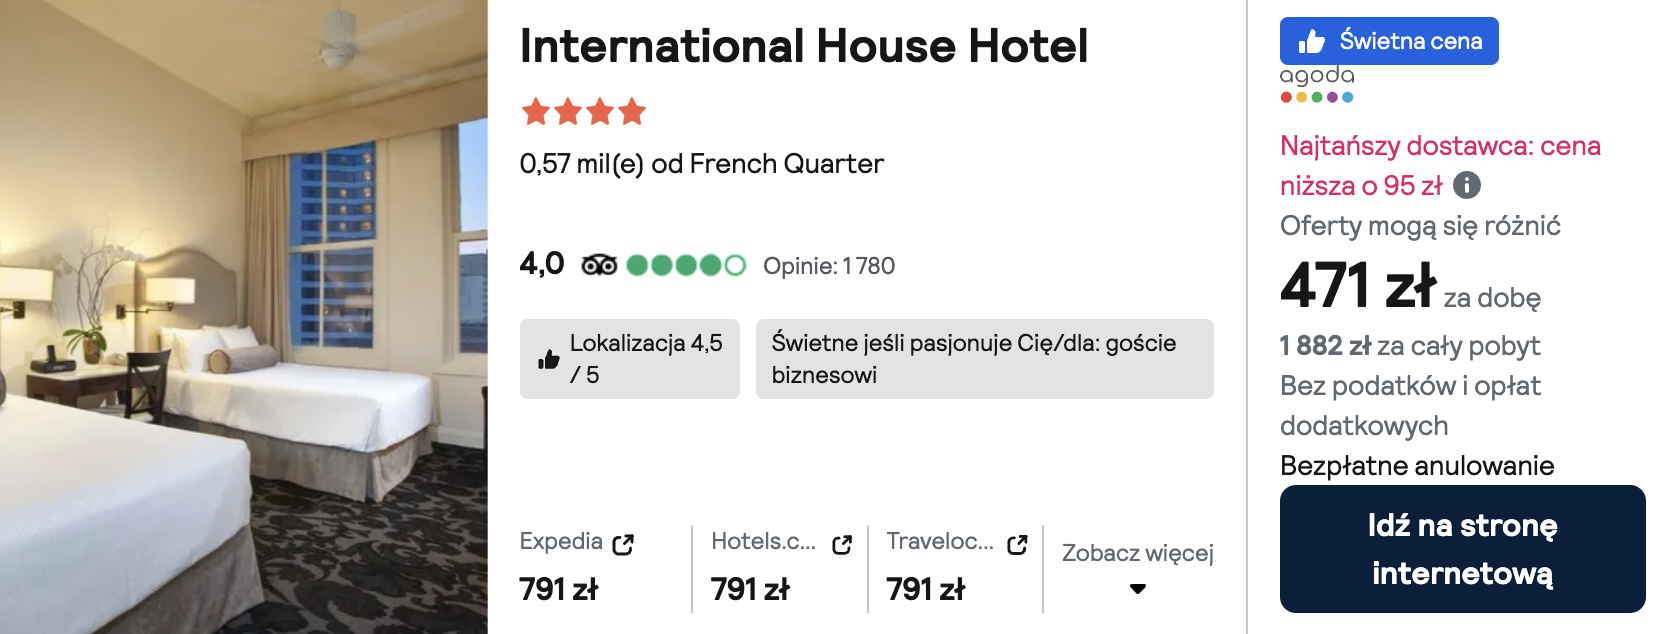Select the Hotels.com 791 zł offer
1674x634 pixels.
point(750,589)
